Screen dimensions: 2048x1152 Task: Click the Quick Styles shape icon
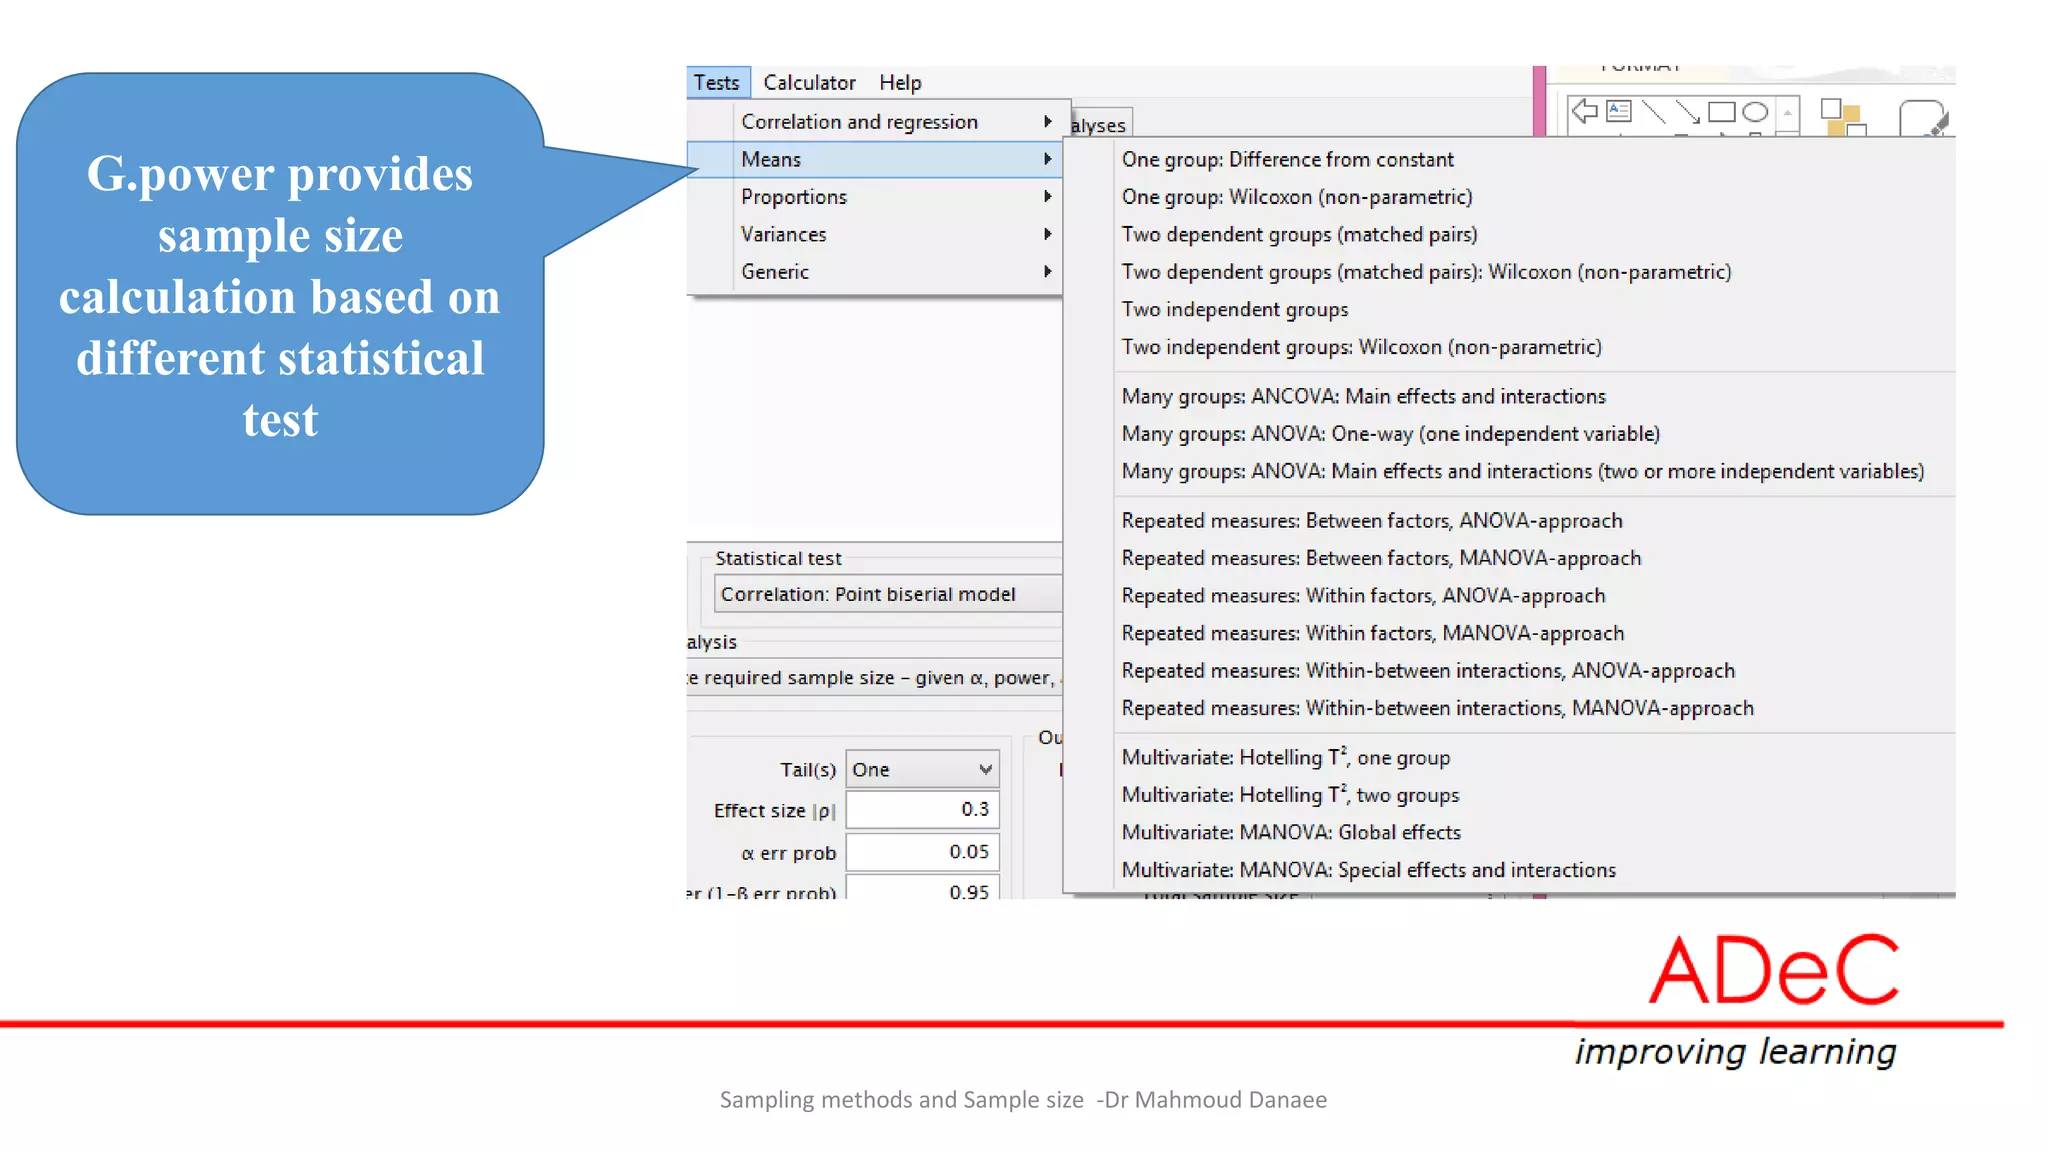point(1922,117)
